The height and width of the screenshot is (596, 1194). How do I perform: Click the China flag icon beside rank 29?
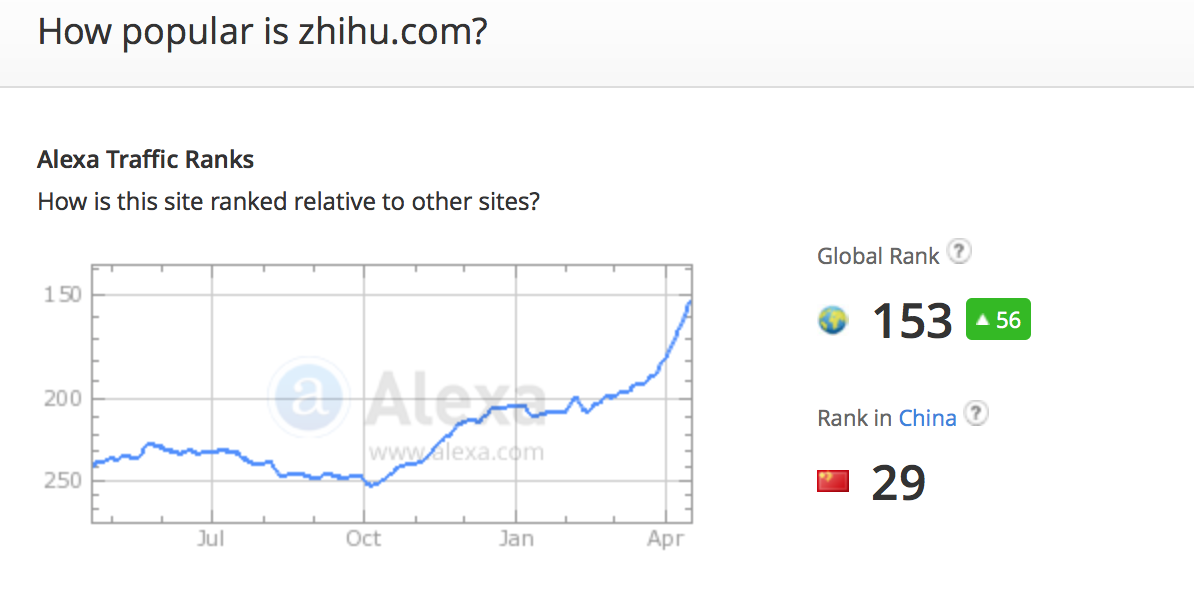tap(833, 481)
